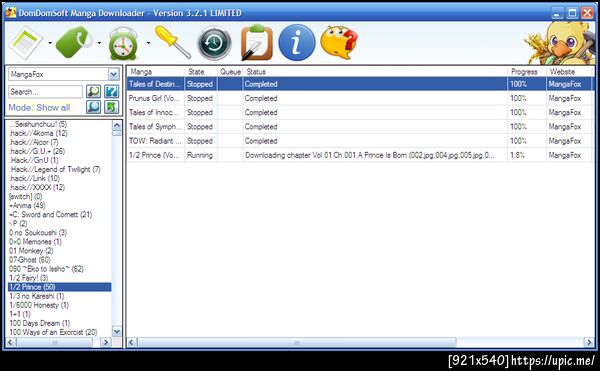Image resolution: width=600 pixels, height=371 pixels.
Task: Click the blue help book icon next to search
Action: pyautogui.click(x=111, y=91)
